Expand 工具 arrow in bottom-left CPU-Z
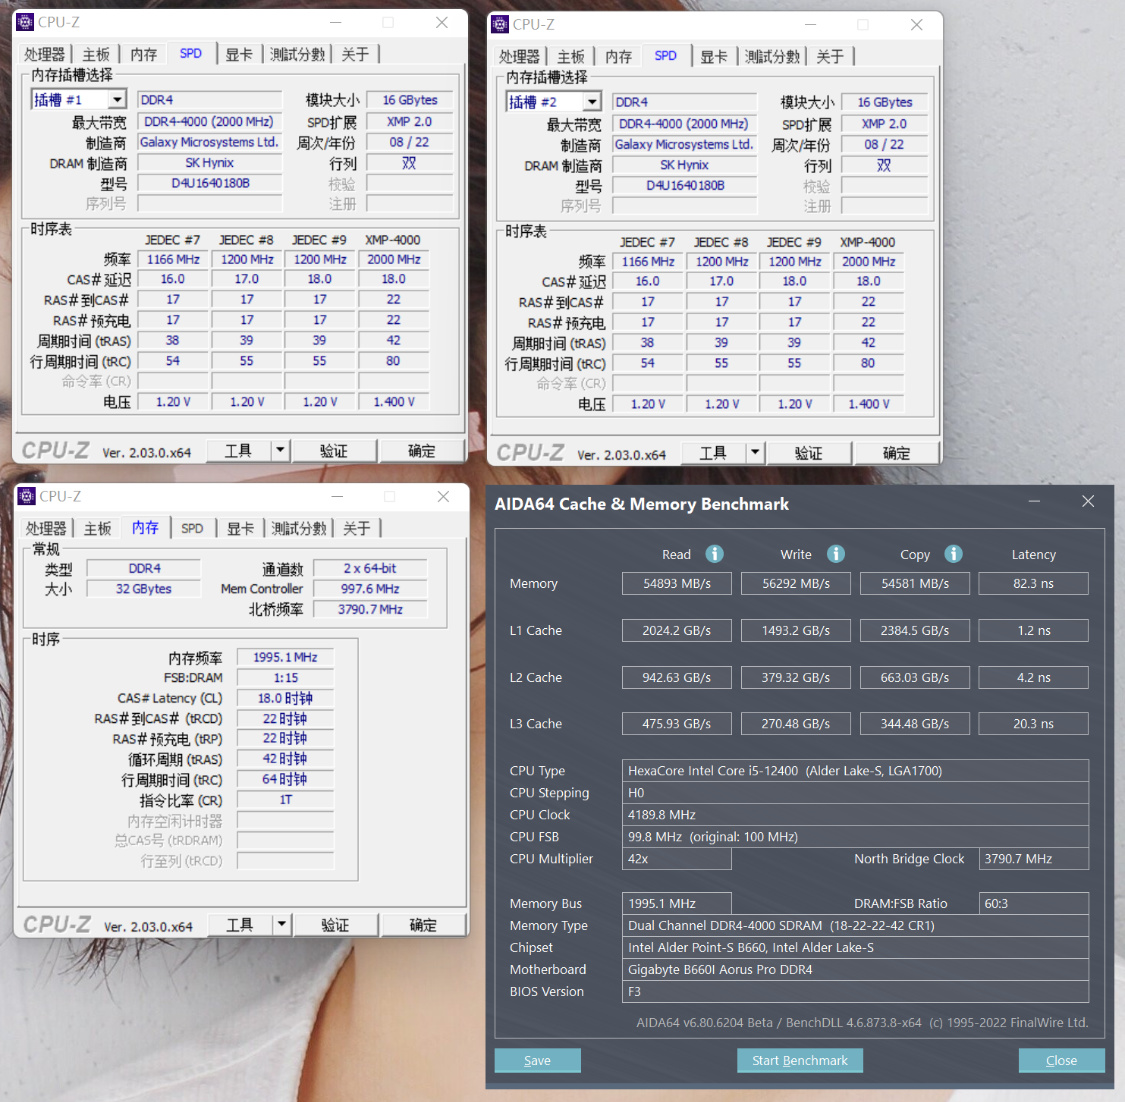 tap(281, 925)
